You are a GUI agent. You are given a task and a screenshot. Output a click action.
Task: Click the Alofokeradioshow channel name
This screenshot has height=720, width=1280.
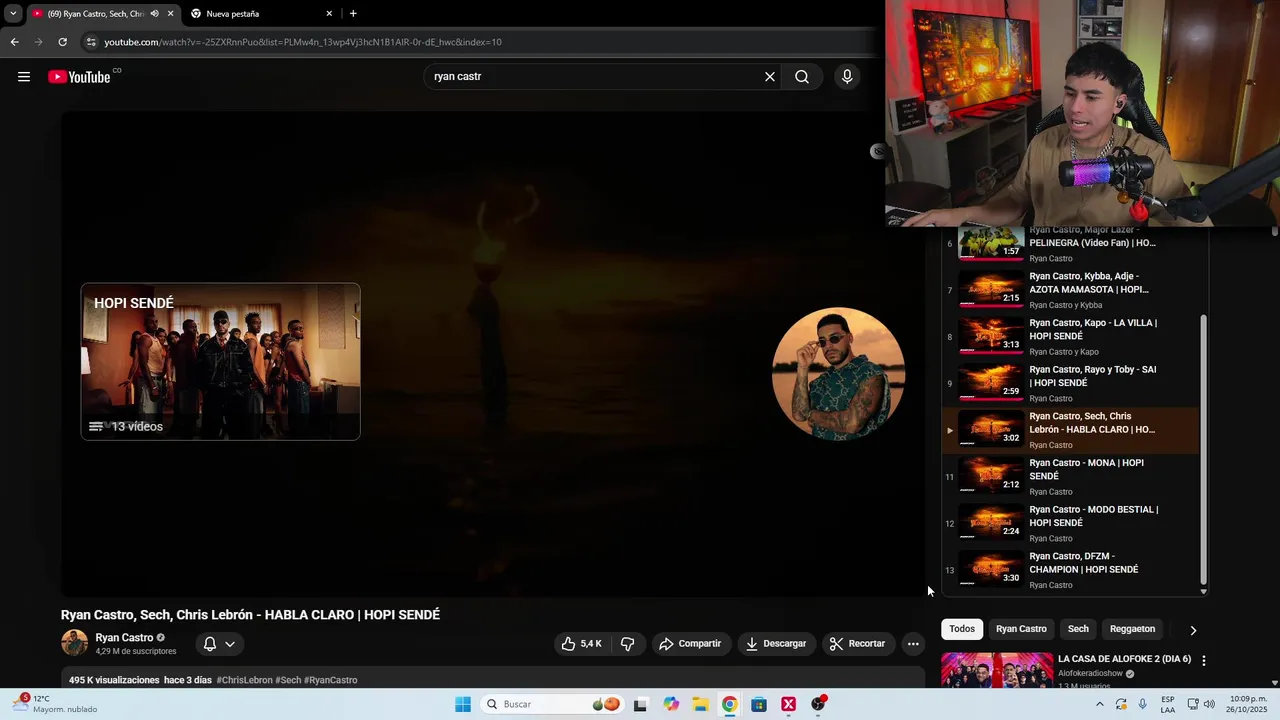click(x=1090, y=674)
